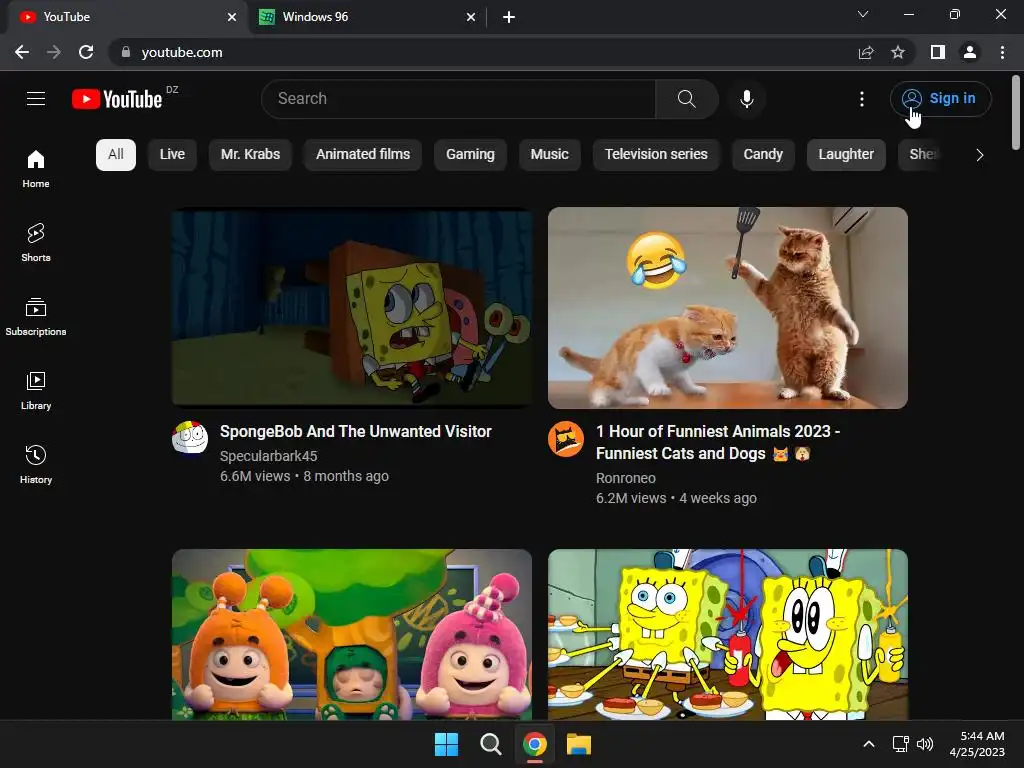Open File Explorer from the taskbar

(579, 744)
